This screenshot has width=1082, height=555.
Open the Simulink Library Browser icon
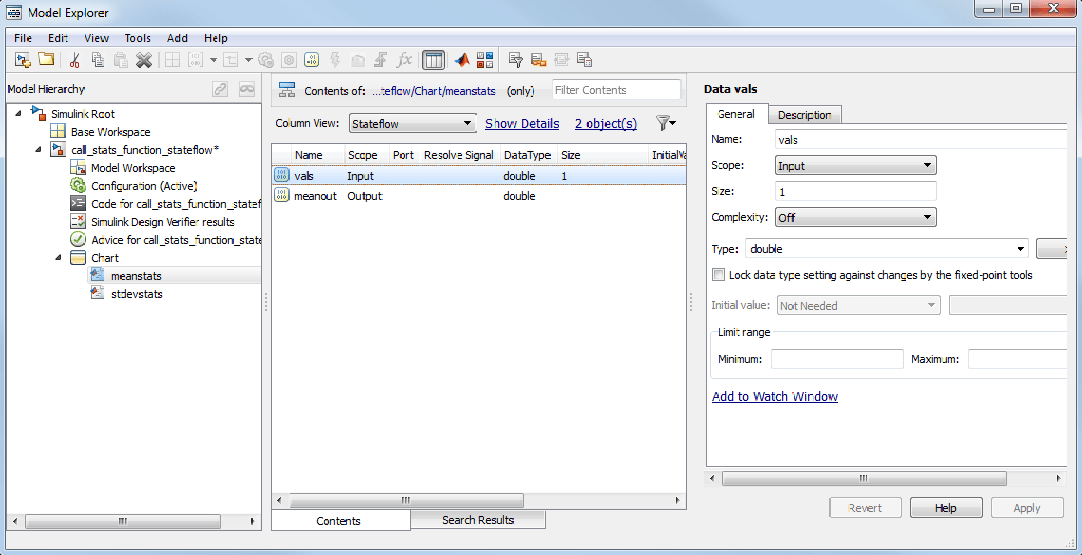coord(485,60)
